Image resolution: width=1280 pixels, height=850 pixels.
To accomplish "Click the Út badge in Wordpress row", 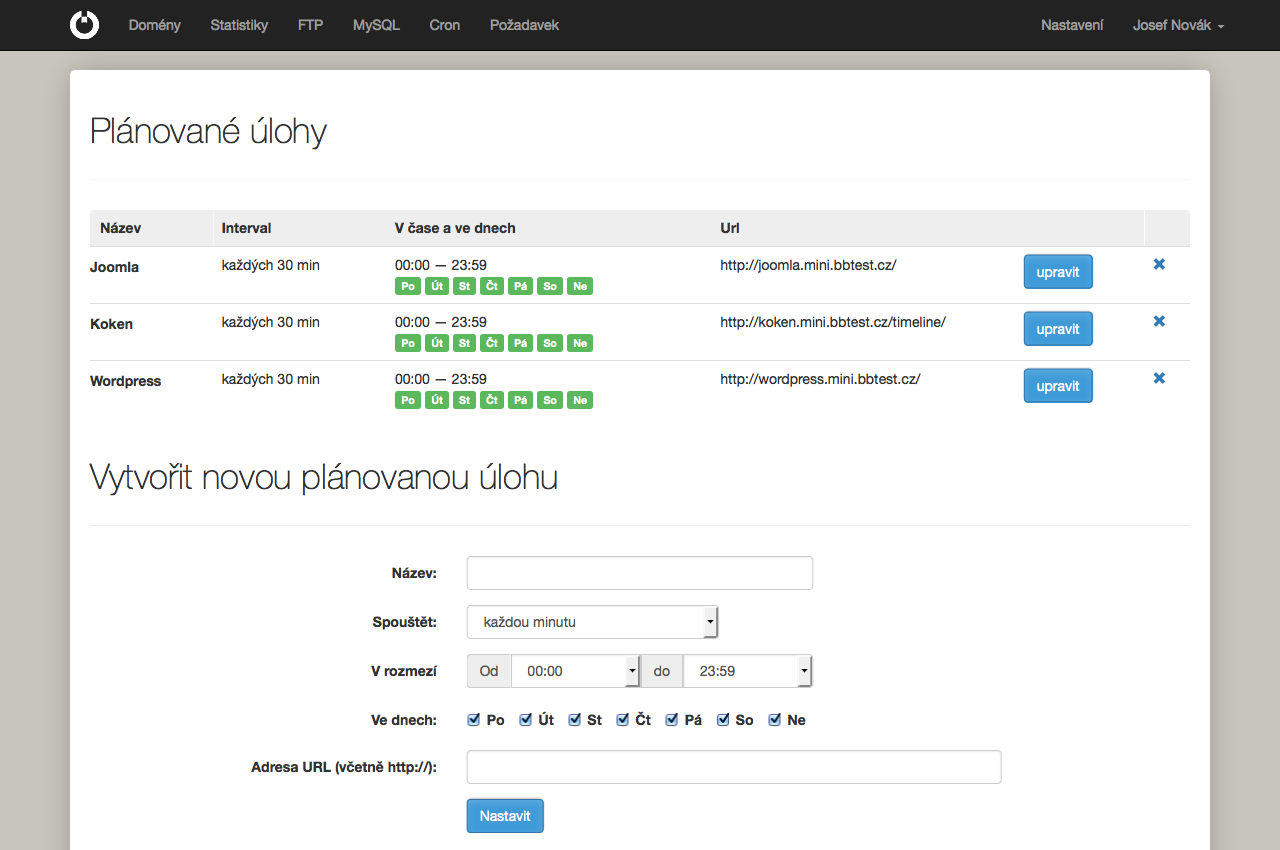I will pyautogui.click(x=437, y=400).
